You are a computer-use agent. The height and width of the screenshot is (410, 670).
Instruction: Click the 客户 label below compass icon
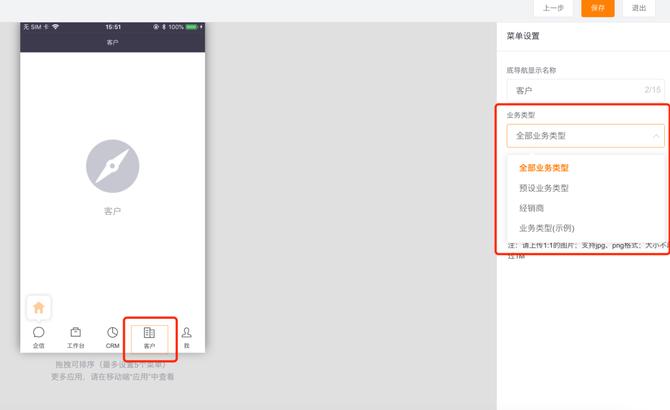[x=112, y=211]
